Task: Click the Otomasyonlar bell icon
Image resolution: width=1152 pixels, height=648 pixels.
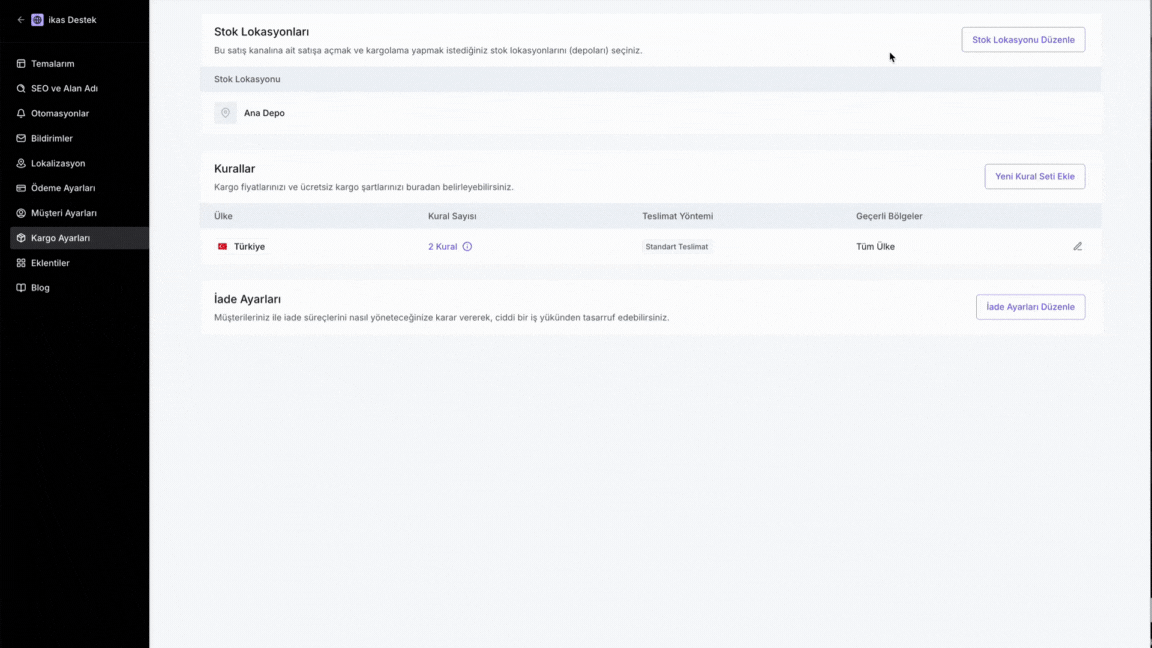Action: click(21, 113)
